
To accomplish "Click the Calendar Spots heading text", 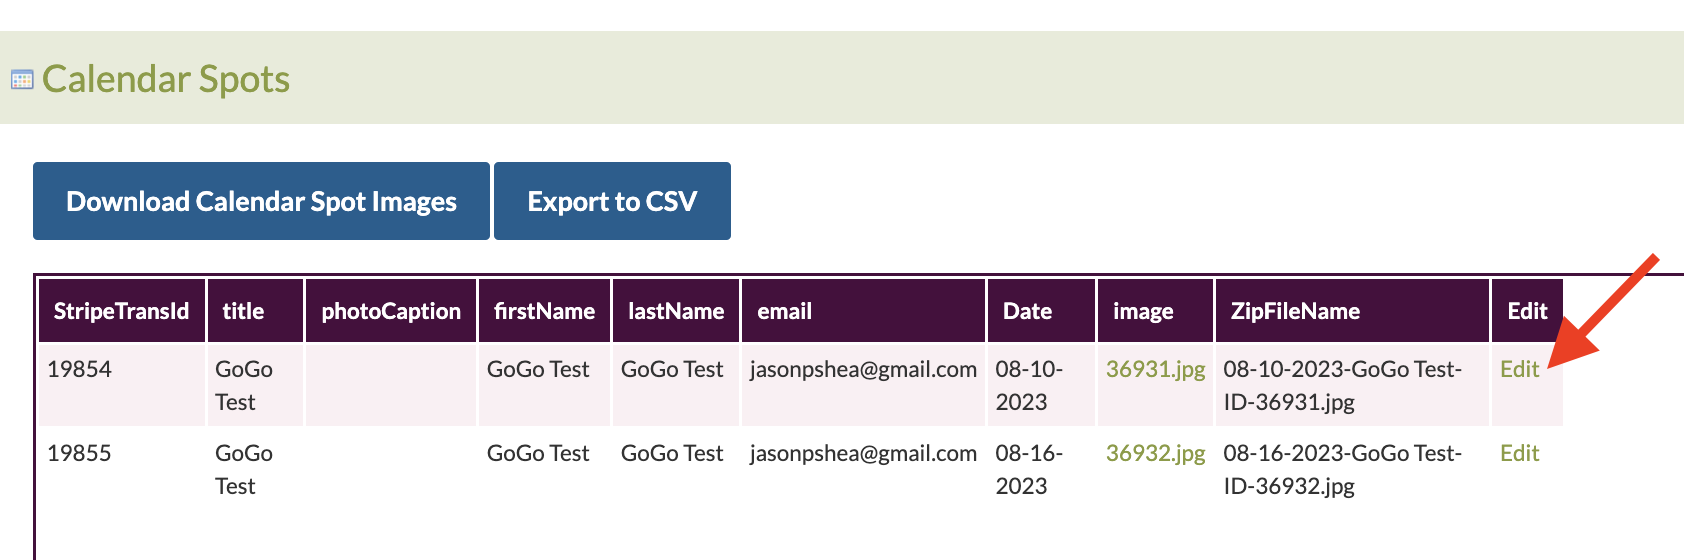I will [x=166, y=79].
